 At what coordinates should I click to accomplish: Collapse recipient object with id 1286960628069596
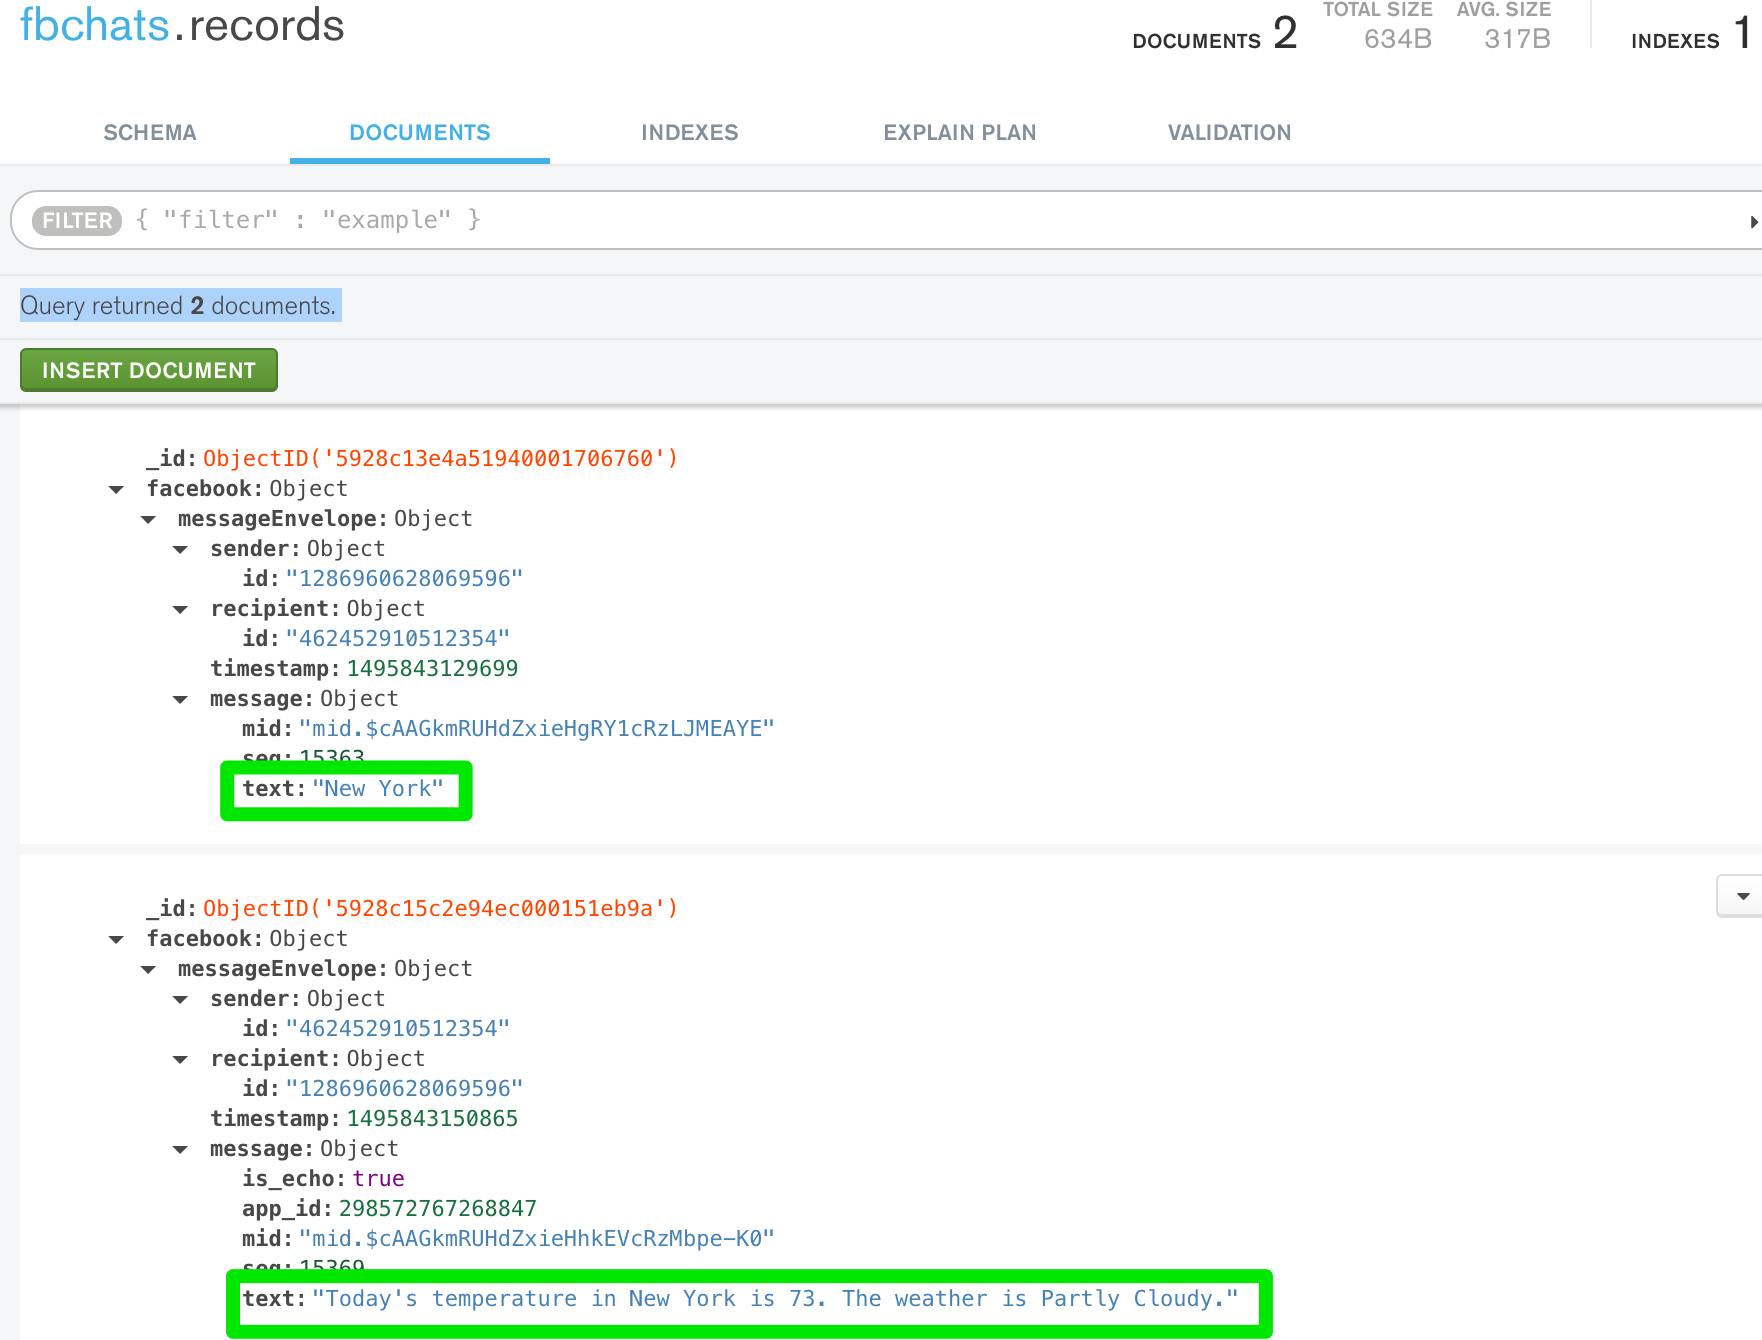(x=180, y=1059)
